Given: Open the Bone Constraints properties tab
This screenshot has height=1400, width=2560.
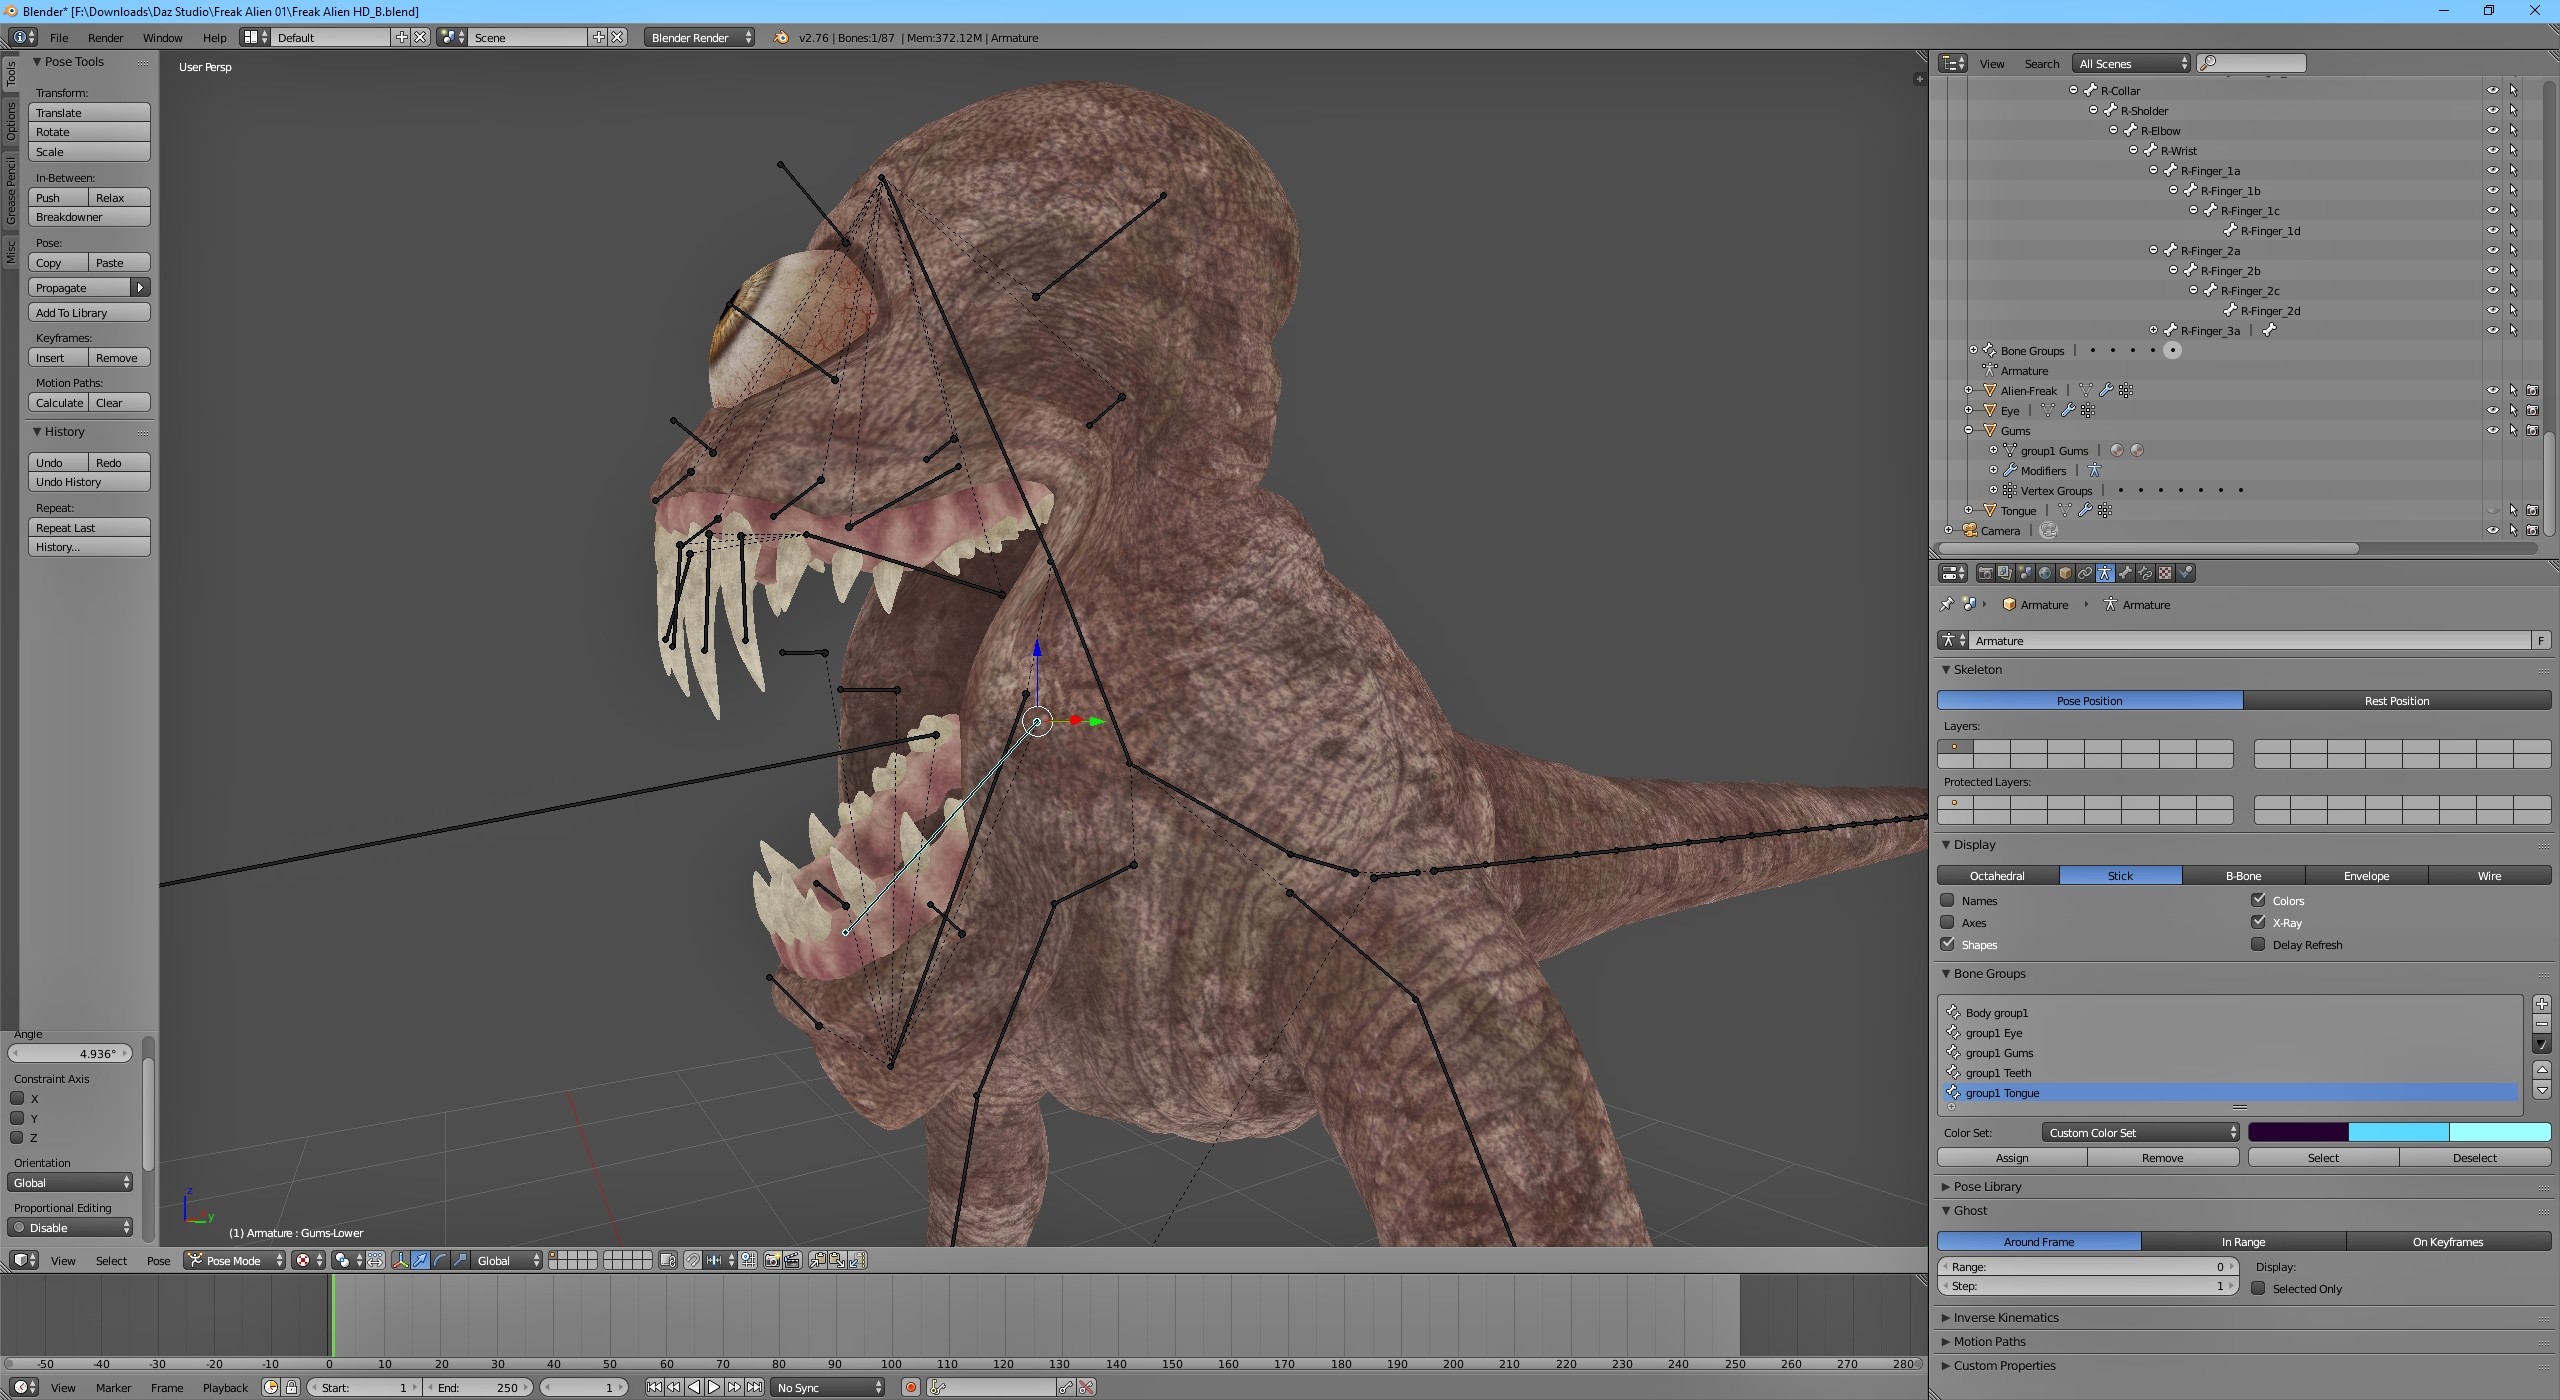Looking at the screenshot, I should (x=2145, y=573).
